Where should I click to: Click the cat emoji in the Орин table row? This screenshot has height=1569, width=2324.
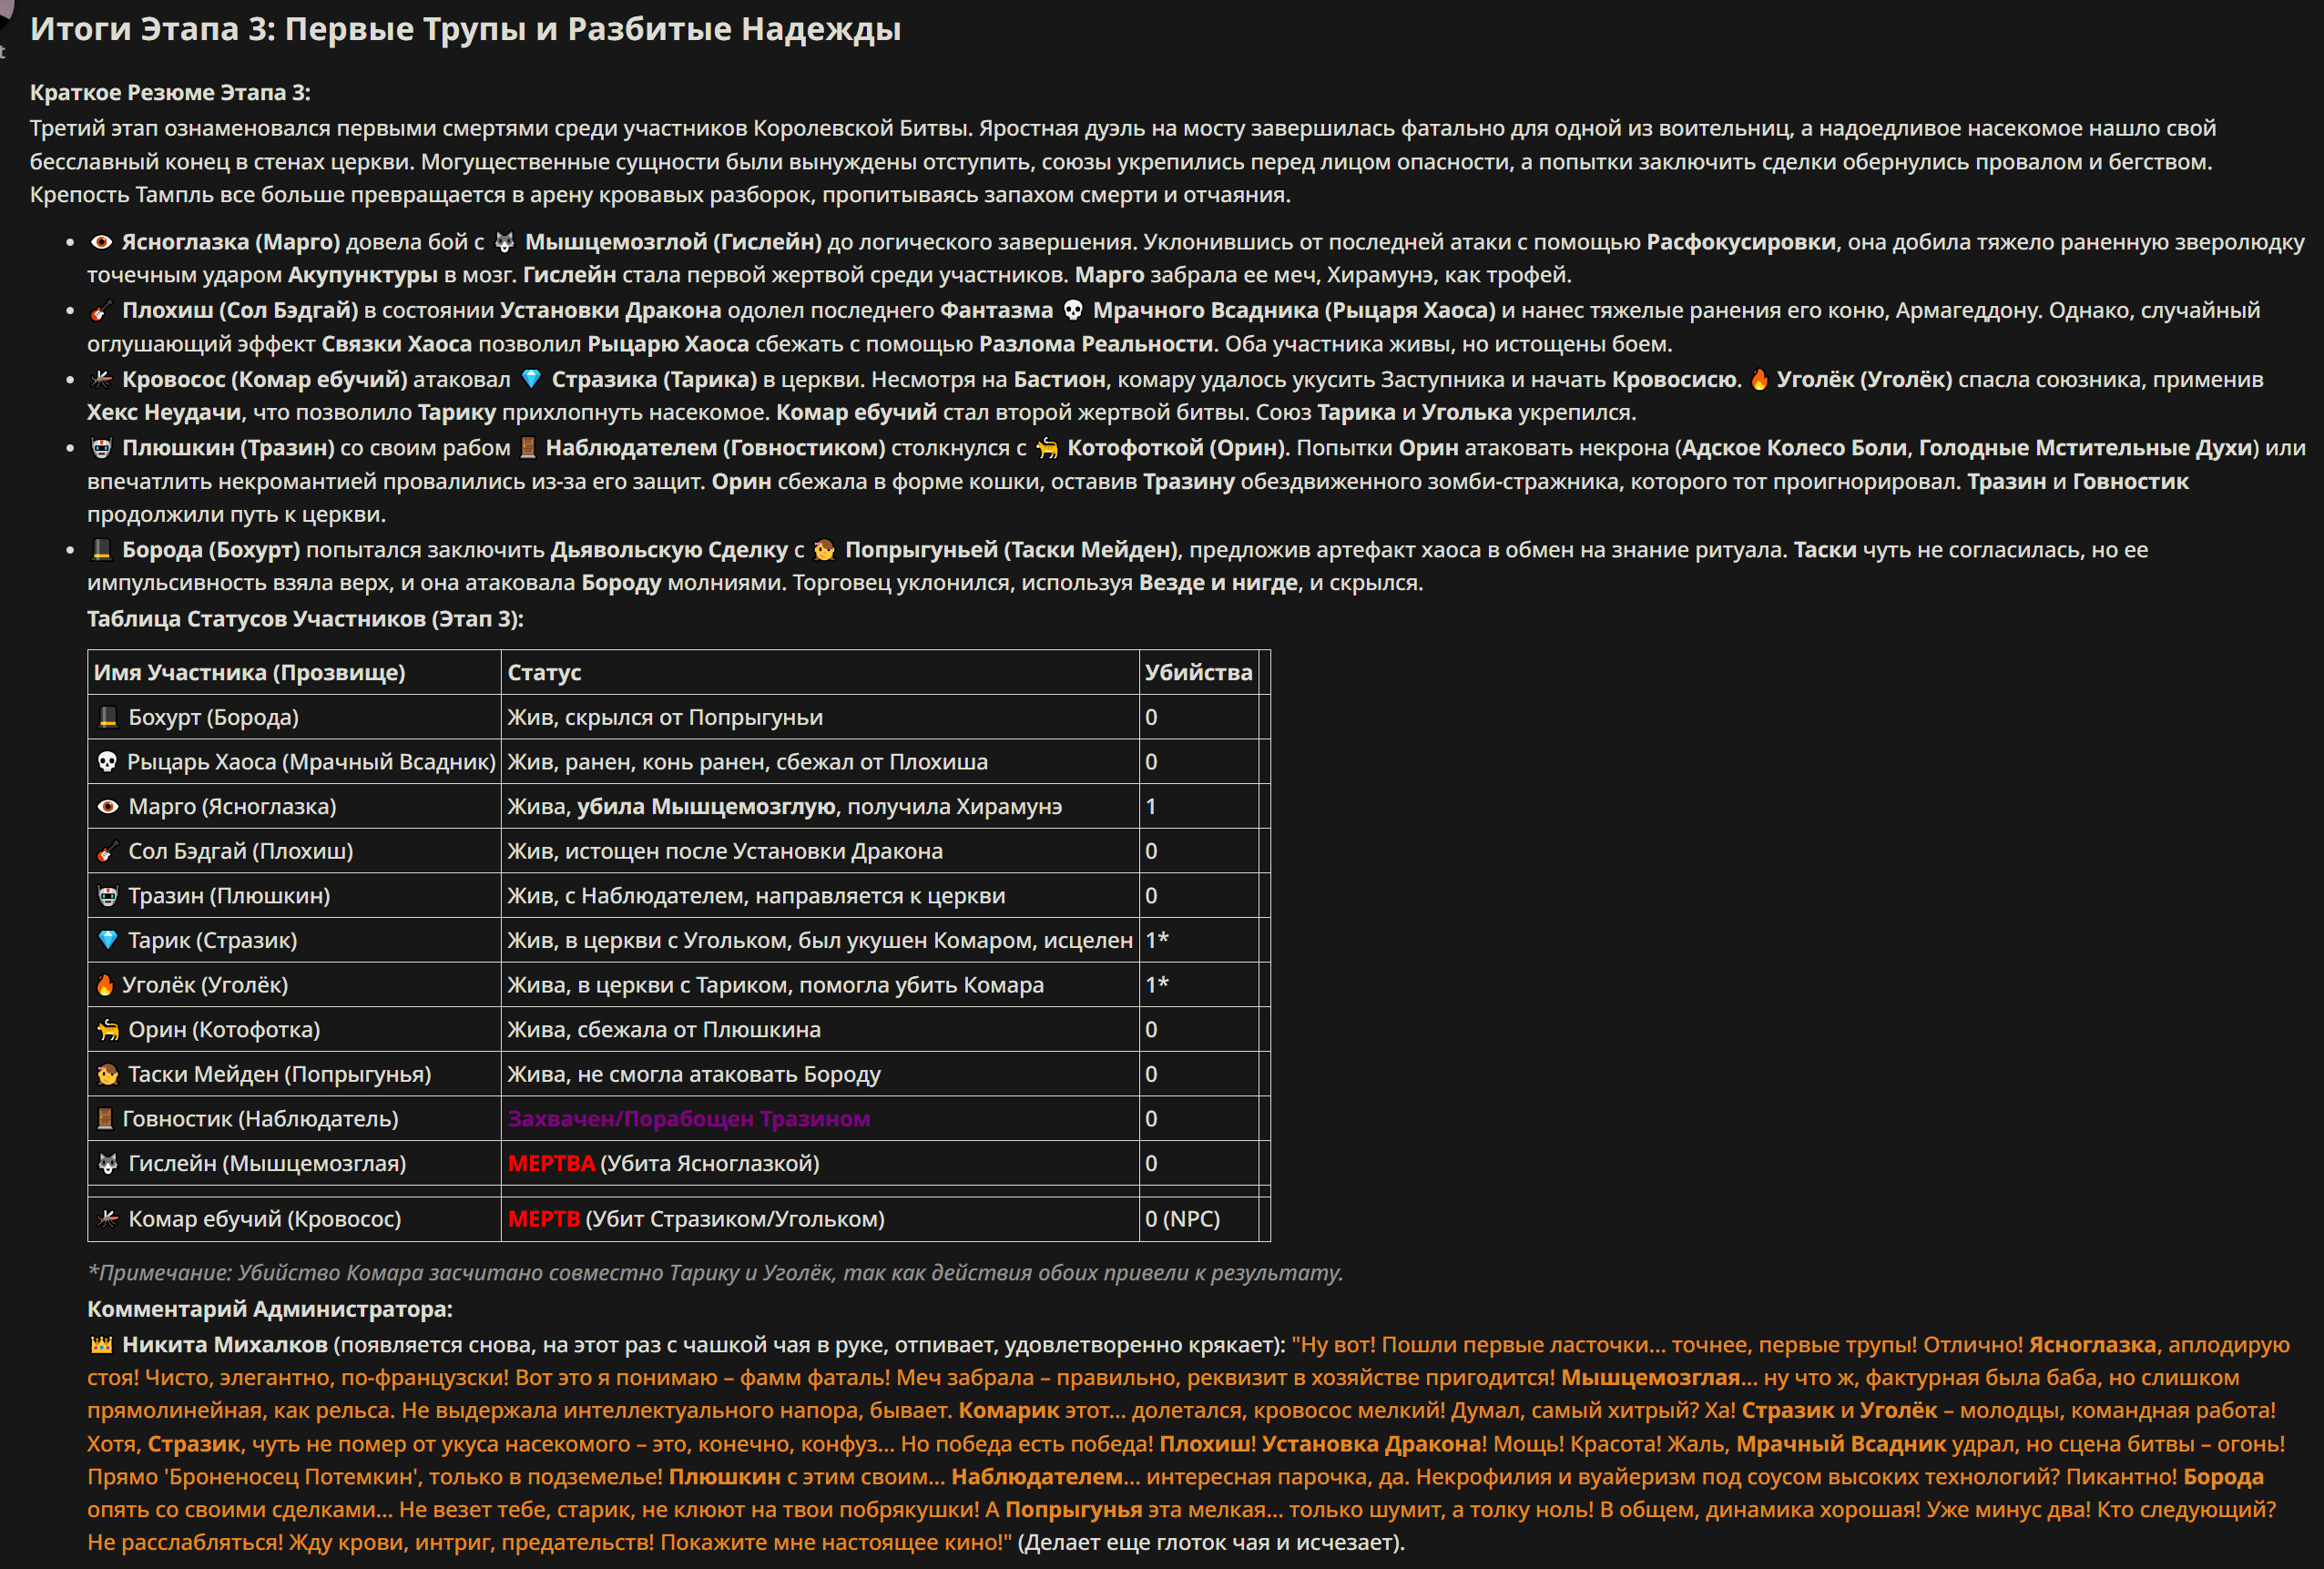coord(108,1030)
